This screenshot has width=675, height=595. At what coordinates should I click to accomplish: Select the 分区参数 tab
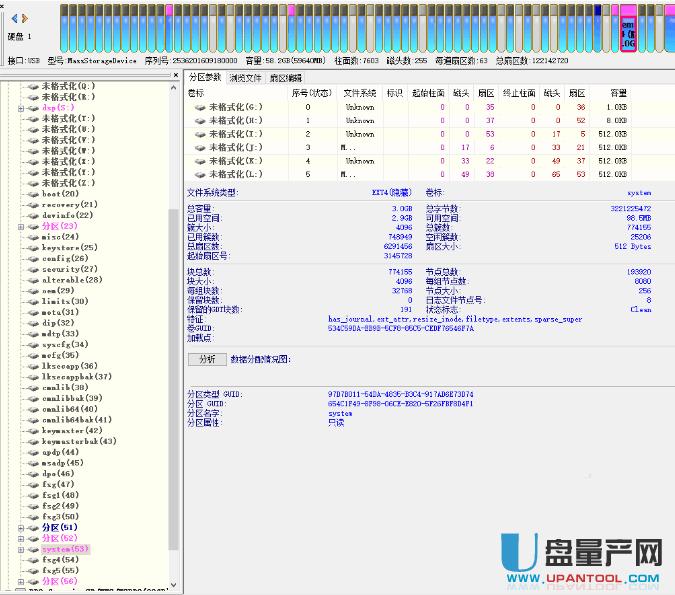(205, 78)
